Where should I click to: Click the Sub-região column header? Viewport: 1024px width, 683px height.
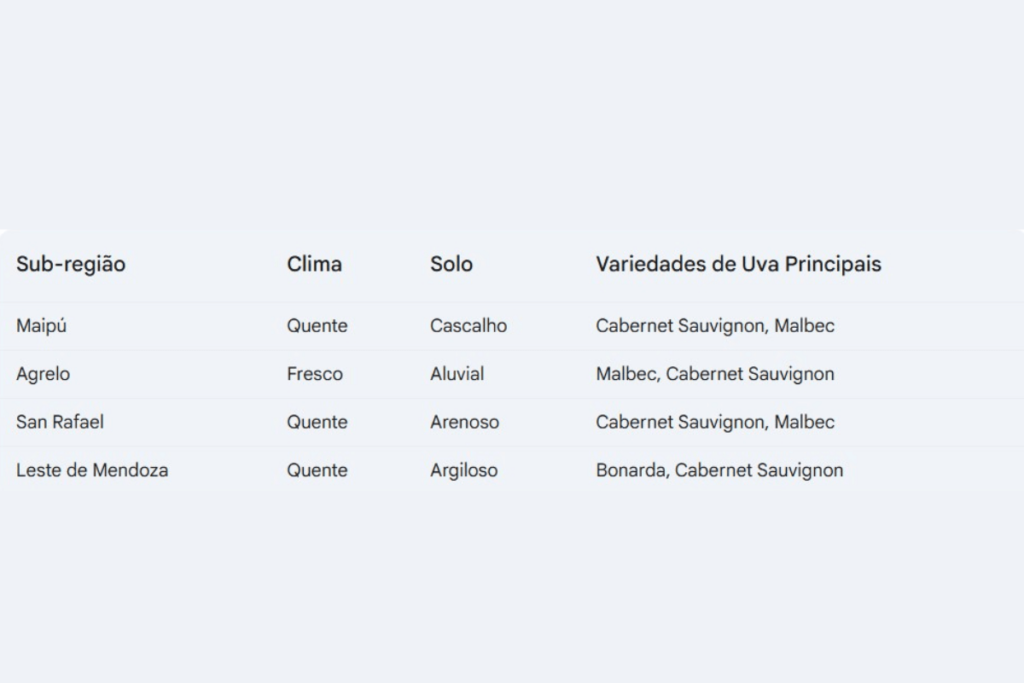(71, 264)
